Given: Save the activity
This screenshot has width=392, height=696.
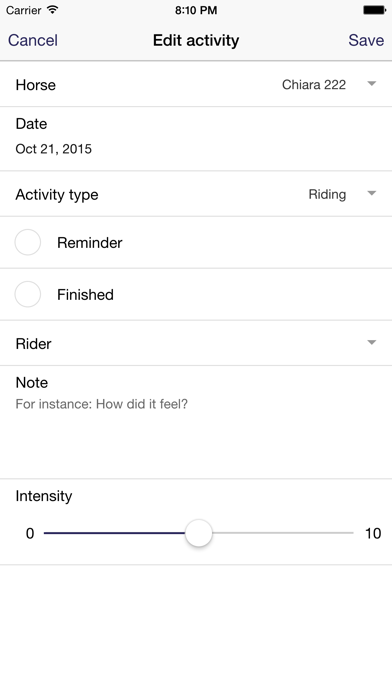Looking at the screenshot, I should pos(366,40).
